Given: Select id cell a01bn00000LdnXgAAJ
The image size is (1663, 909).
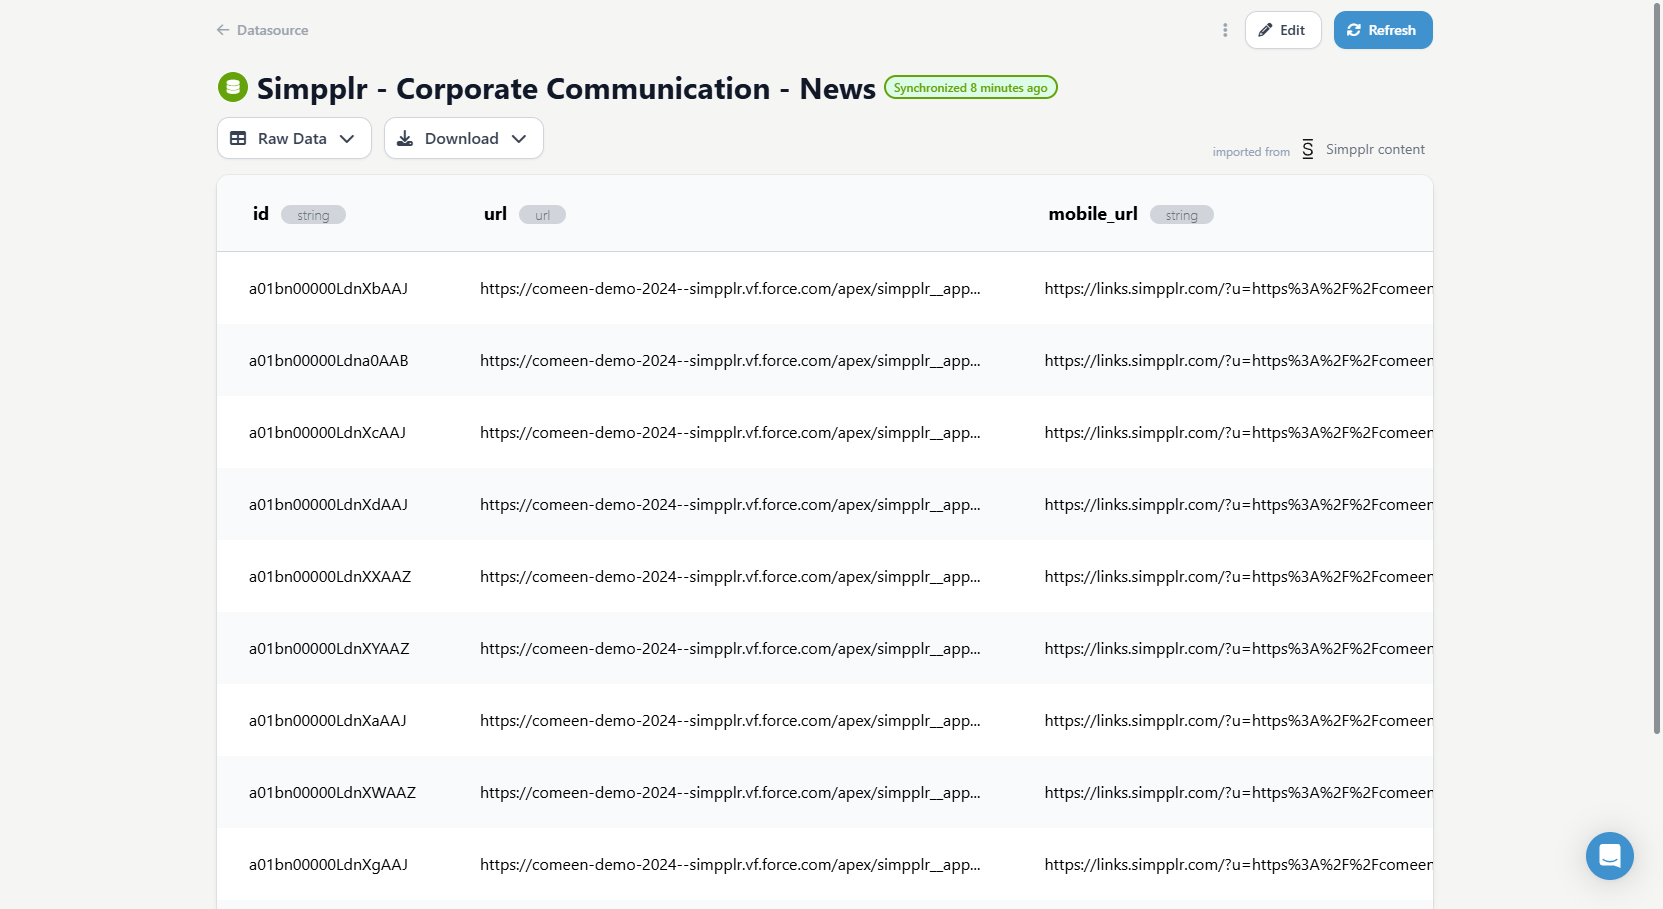Looking at the screenshot, I should 328,864.
